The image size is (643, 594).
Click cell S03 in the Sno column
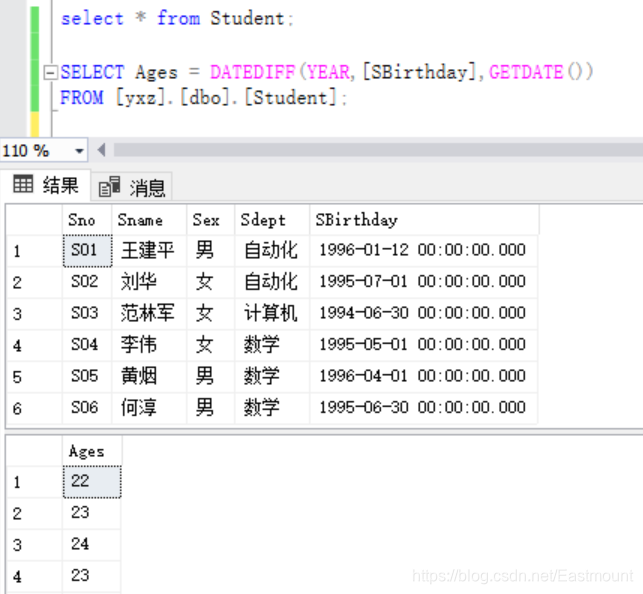click(x=87, y=314)
